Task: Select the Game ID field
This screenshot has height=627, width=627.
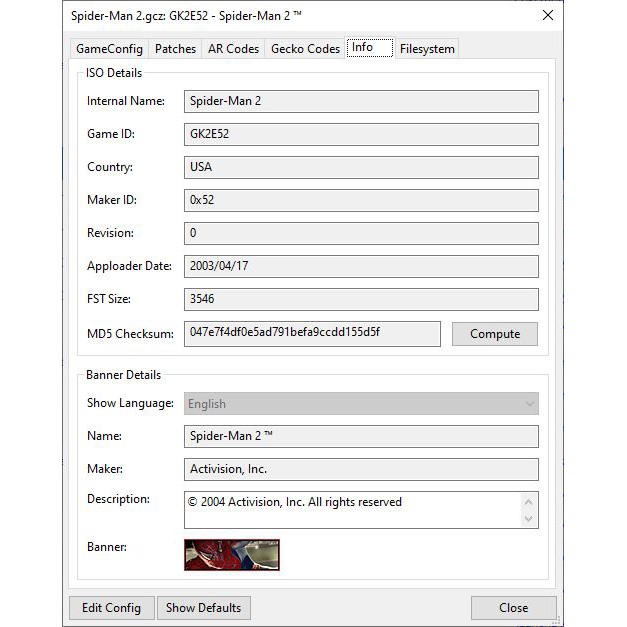Action: coord(361,134)
